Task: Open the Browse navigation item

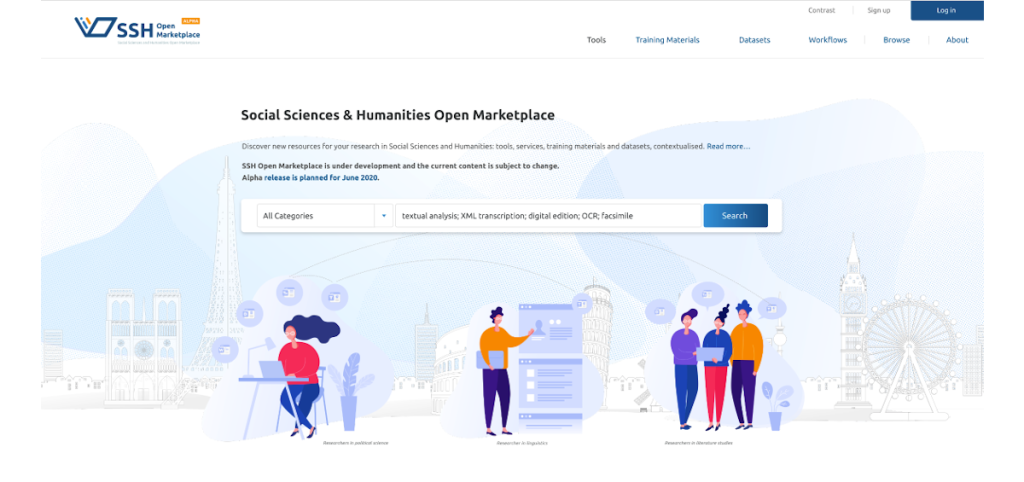Action: [x=896, y=40]
